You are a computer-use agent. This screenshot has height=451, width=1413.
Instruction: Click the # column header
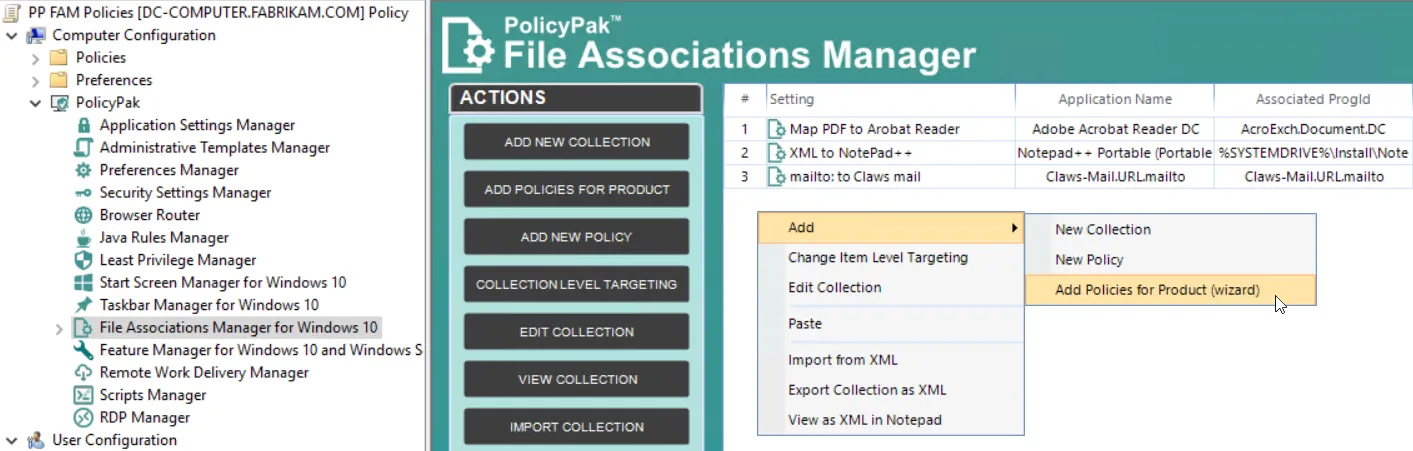[745, 100]
